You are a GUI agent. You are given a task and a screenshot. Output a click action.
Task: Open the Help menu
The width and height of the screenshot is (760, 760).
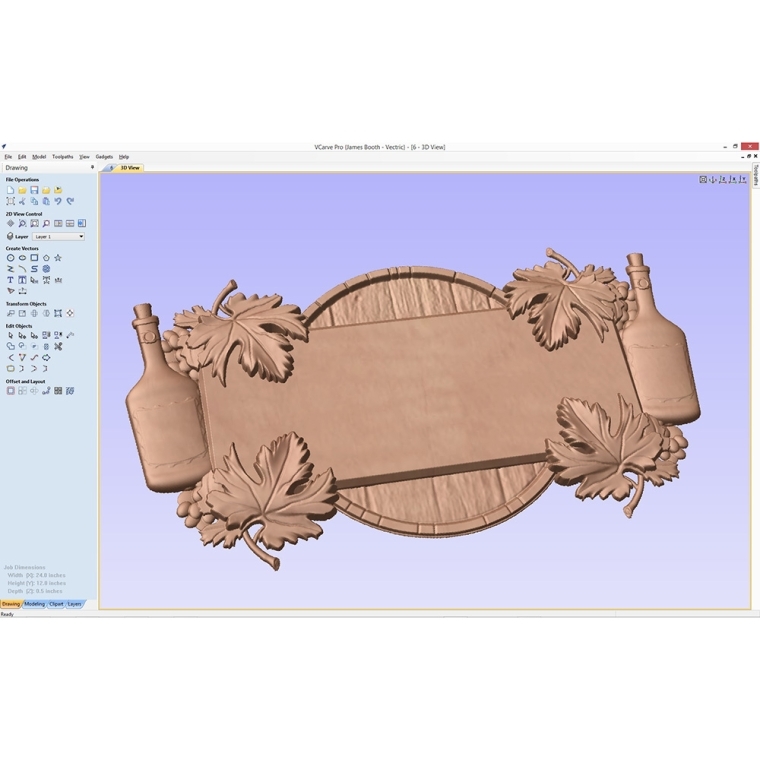124,157
